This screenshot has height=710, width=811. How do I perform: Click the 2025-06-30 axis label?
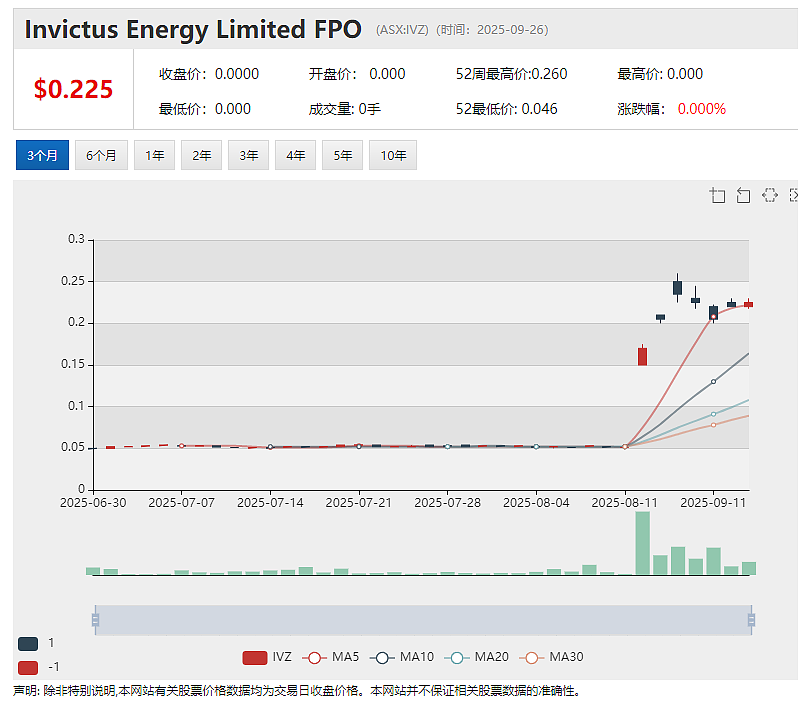(x=93, y=503)
